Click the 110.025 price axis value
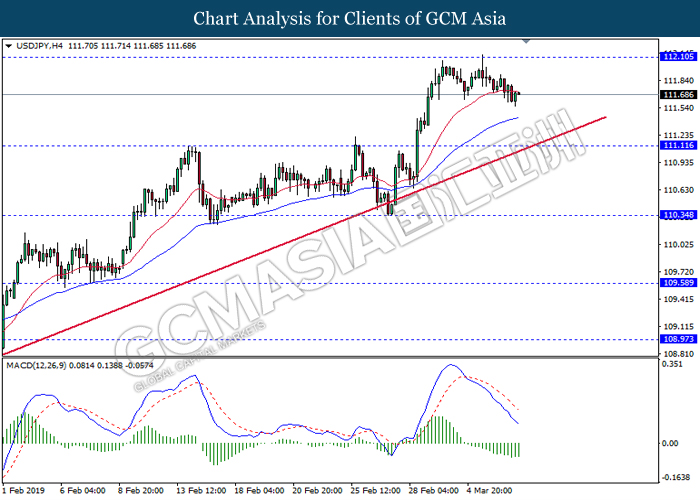Viewport: 700px width, 500px height. click(x=679, y=245)
